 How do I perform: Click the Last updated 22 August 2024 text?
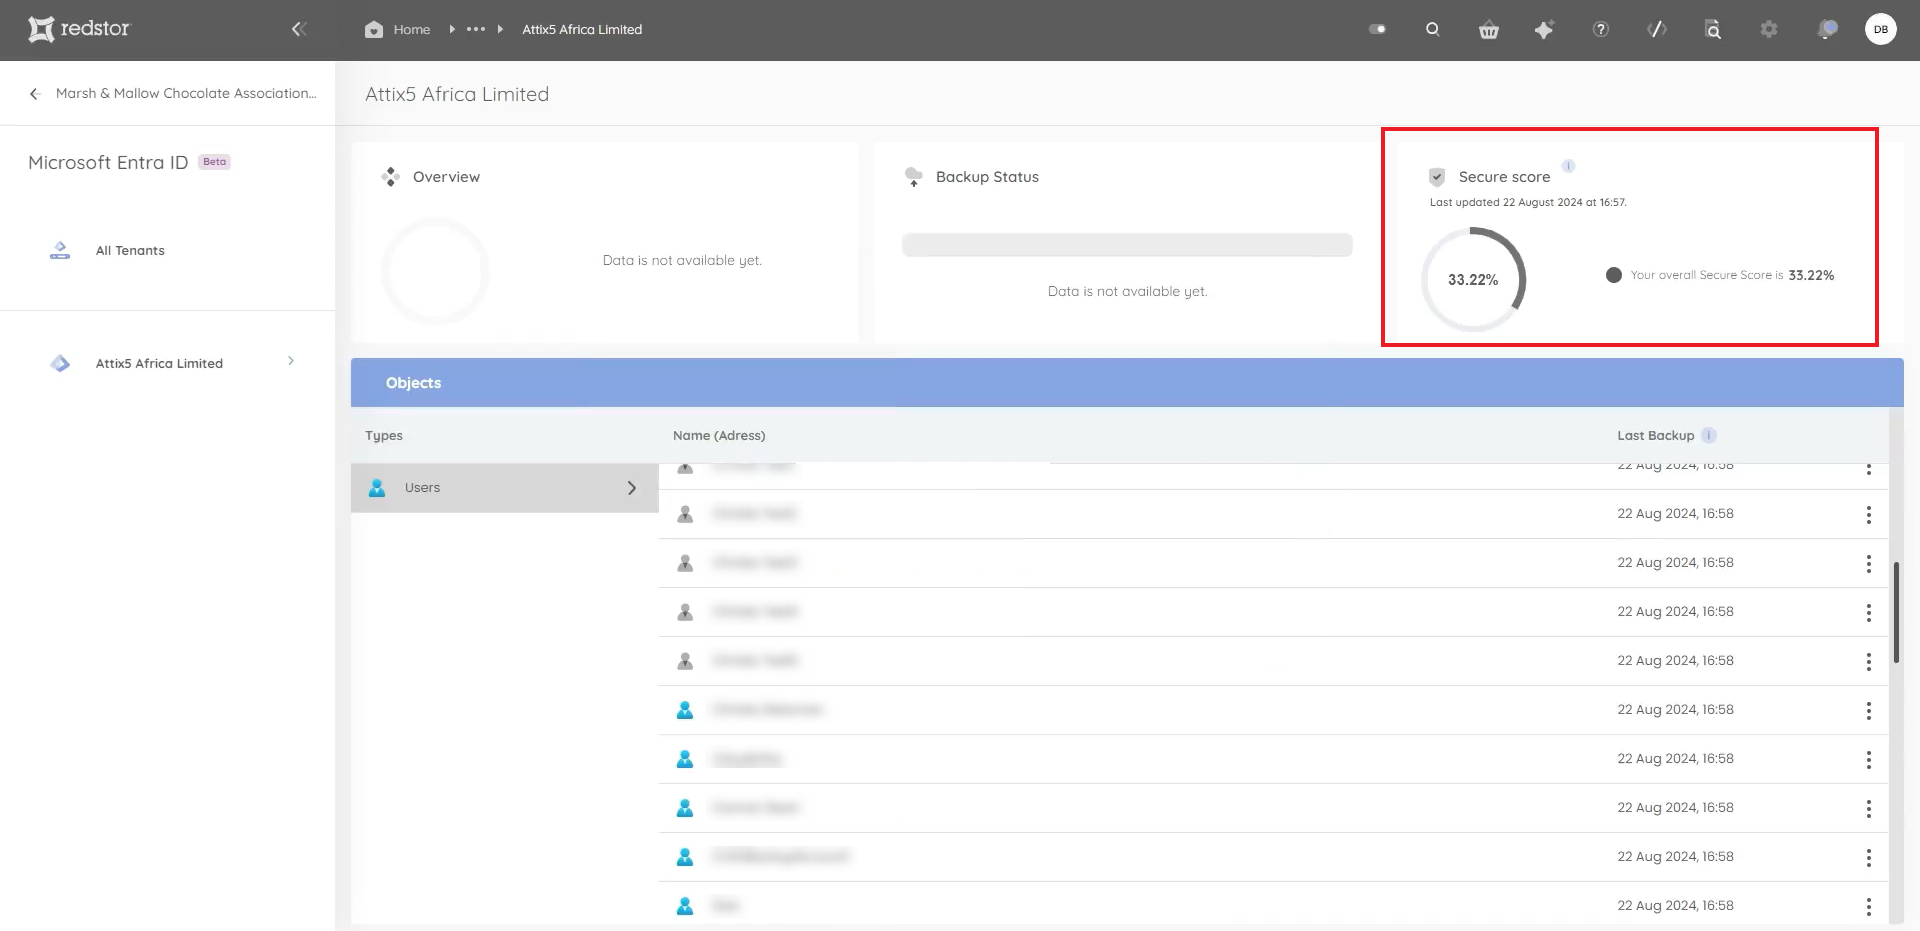click(x=1528, y=202)
